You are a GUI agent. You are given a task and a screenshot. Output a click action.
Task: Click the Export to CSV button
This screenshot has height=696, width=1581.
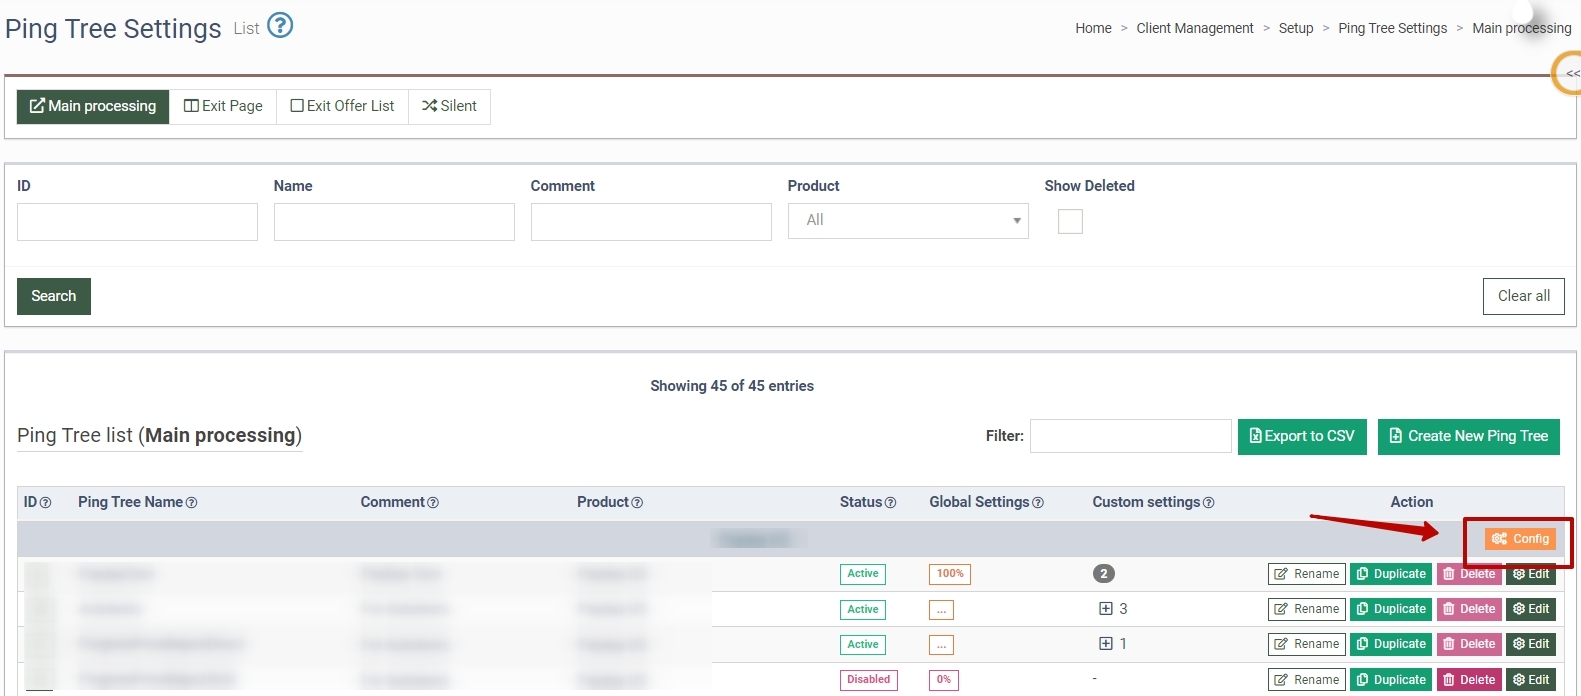[x=1302, y=436]
